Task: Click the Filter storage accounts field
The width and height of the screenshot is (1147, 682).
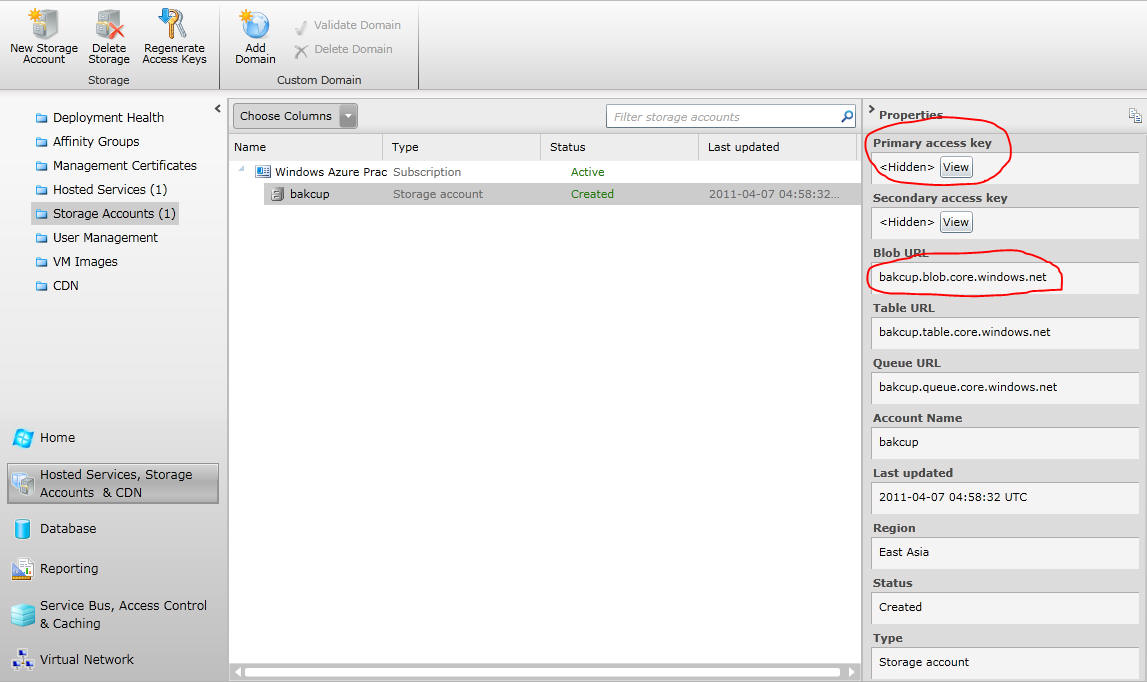Action: point(722,116)
